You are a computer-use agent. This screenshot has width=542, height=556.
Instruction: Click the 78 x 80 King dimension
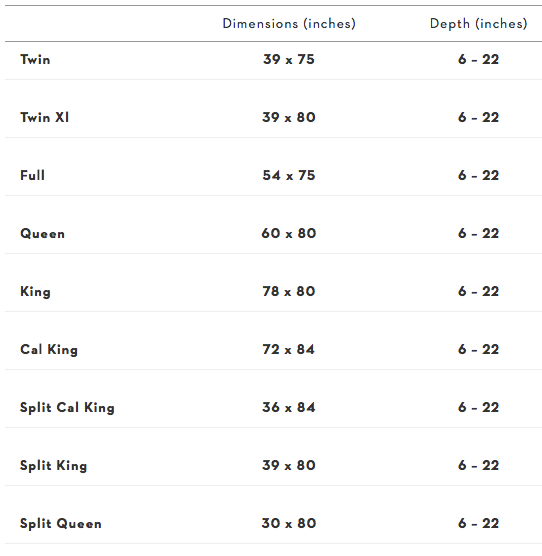(x=289, y=291)
